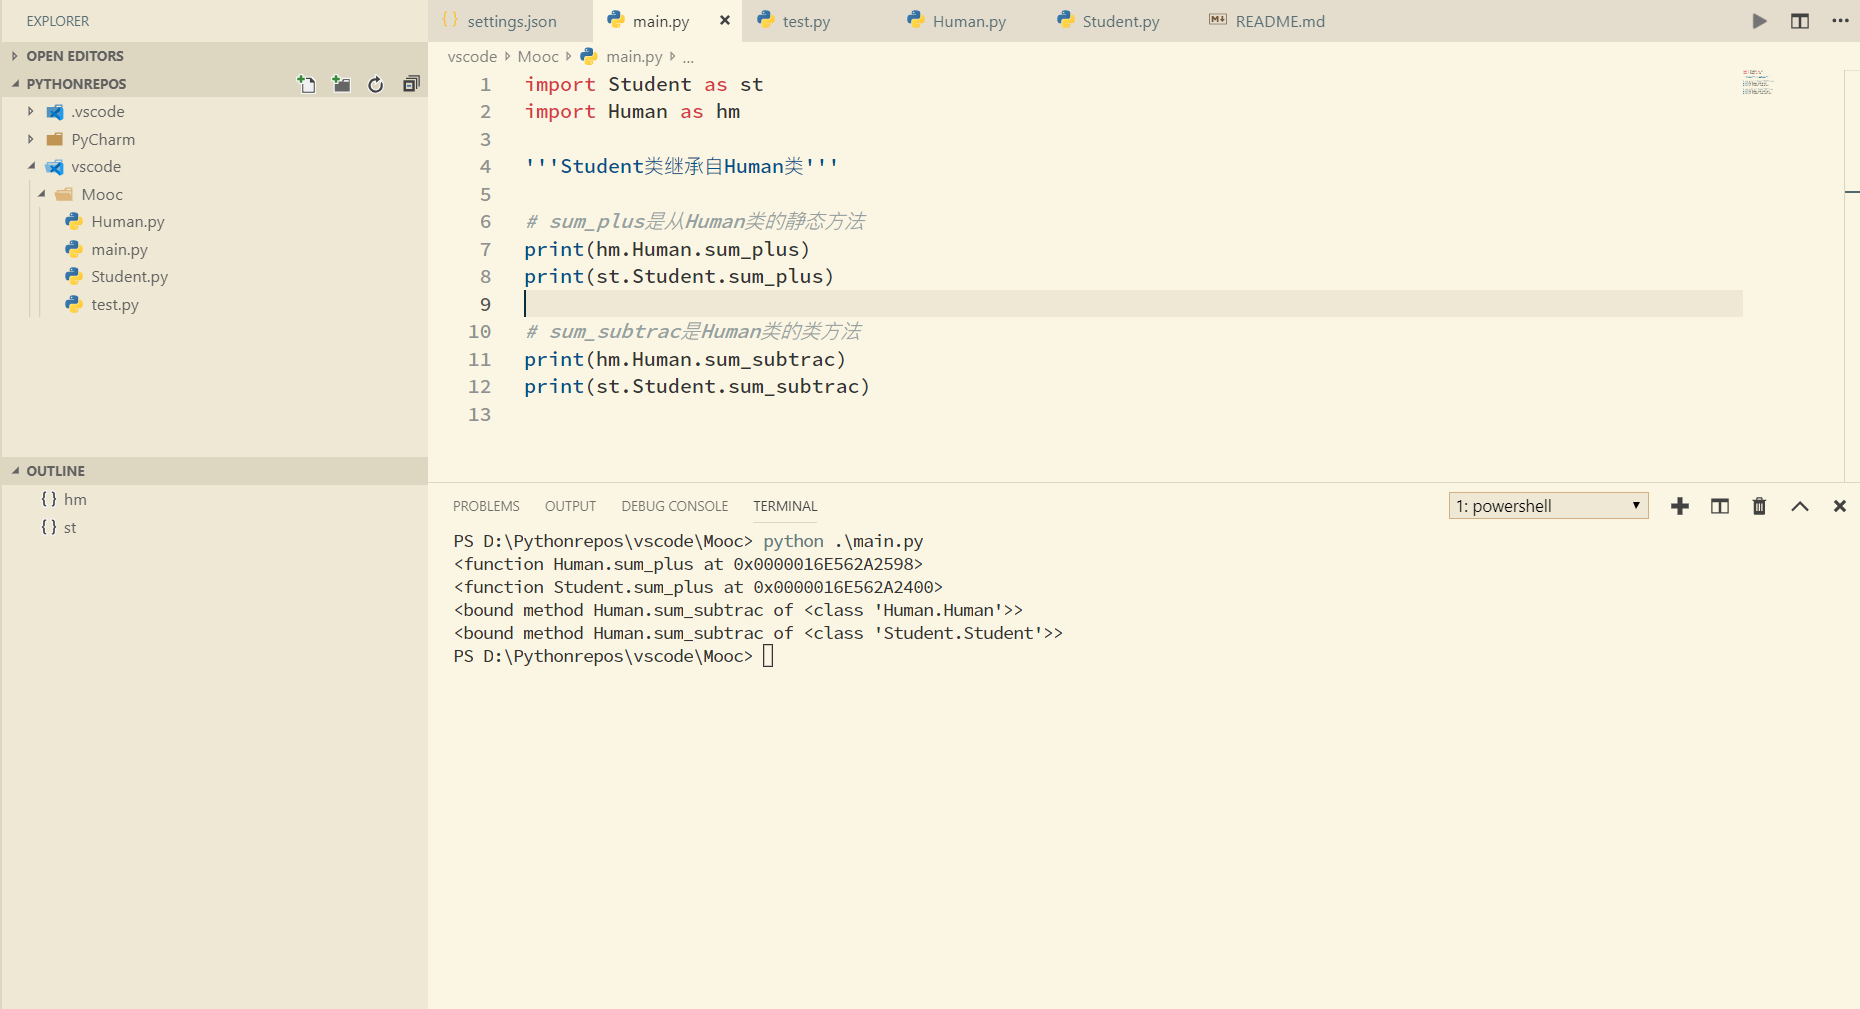Click line number 9 in the gutter

click(485, 304)
